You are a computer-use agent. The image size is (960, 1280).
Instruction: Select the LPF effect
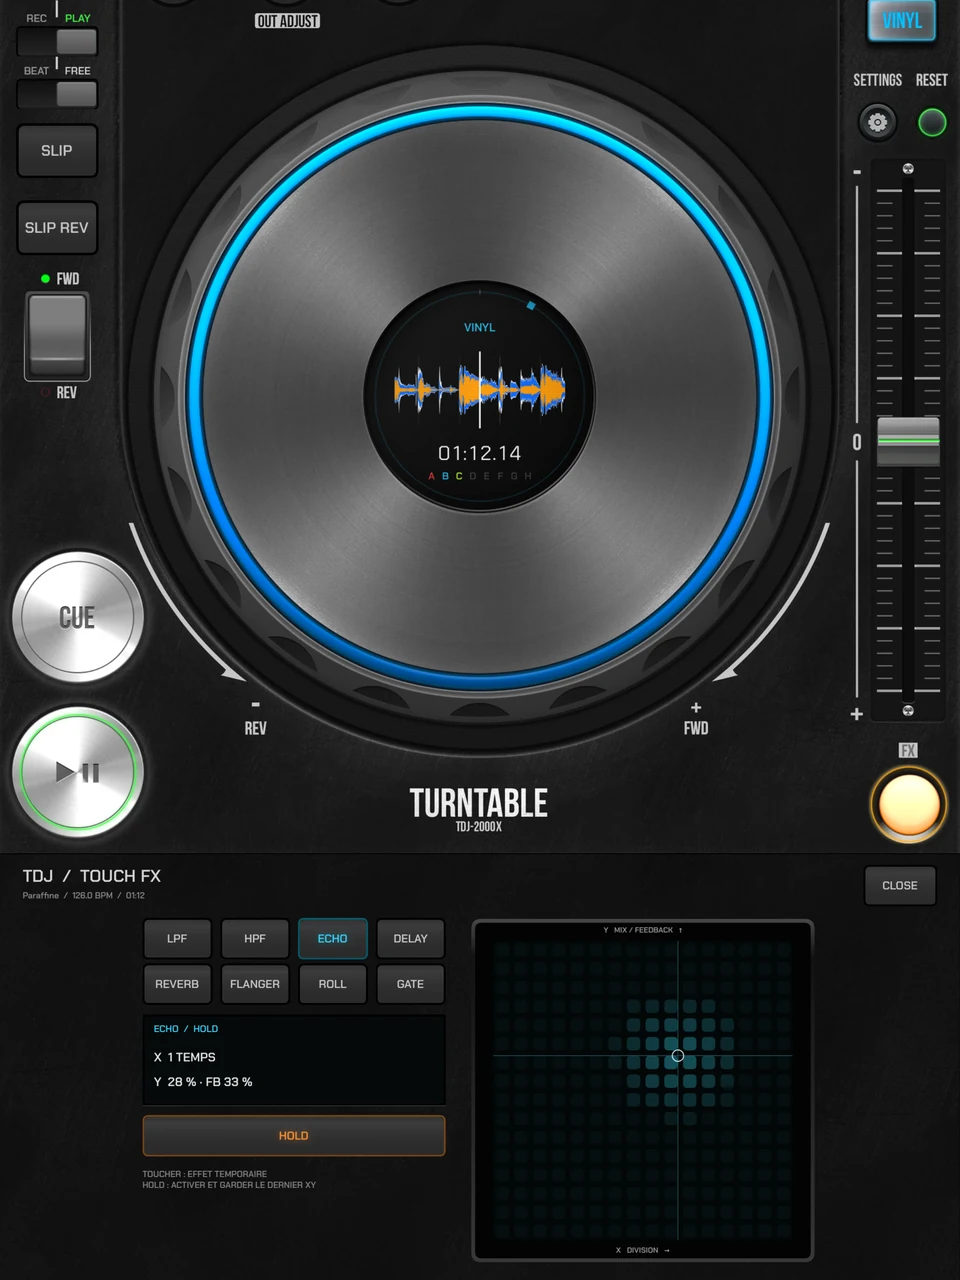point(177,938)
